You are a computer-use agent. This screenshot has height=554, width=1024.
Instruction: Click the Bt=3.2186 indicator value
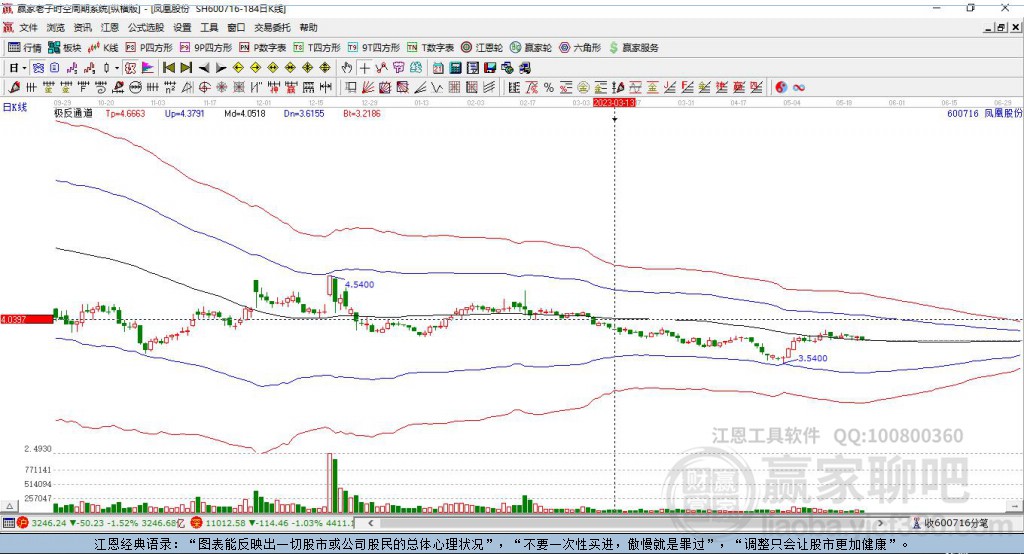tap(362, 114)
